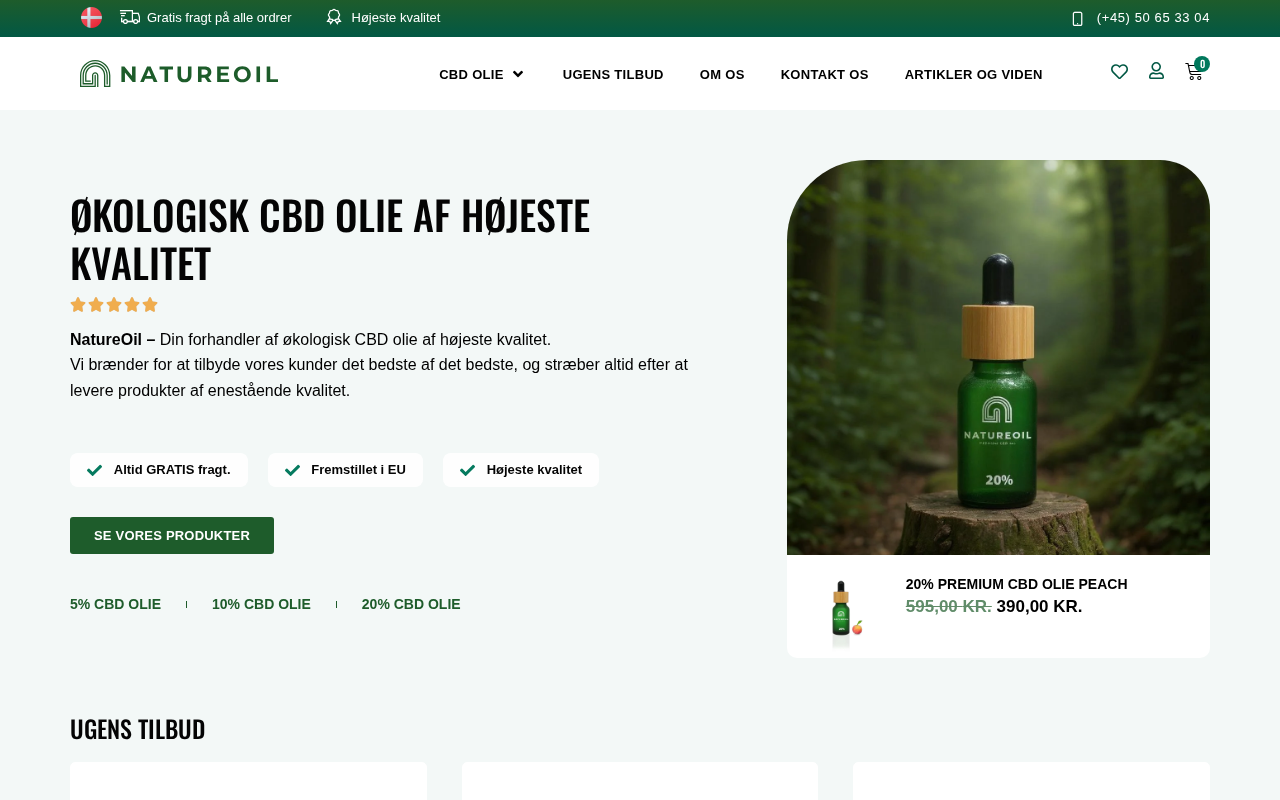The width and height of the screenshot is (1280, 800).
Task: Click Gratis fragt på alle ordrer text
Action: tap(219, 18)
